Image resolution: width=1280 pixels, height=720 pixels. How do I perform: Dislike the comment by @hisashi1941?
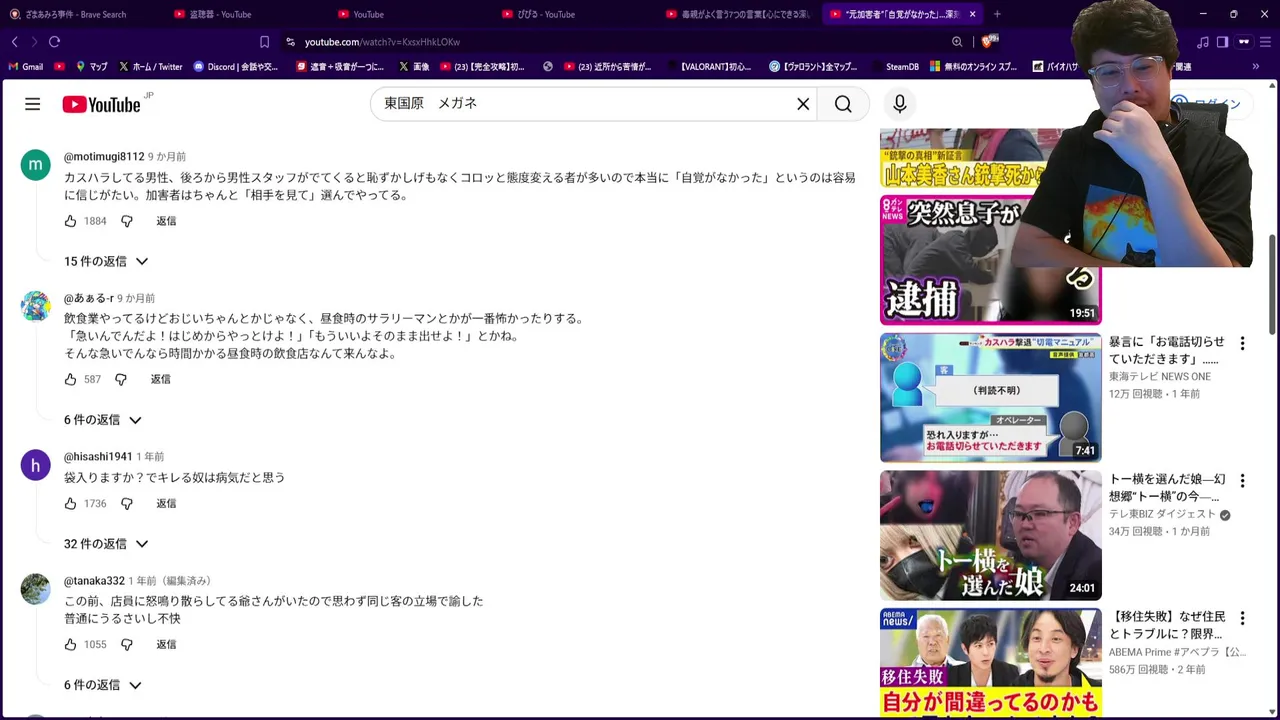127,503
